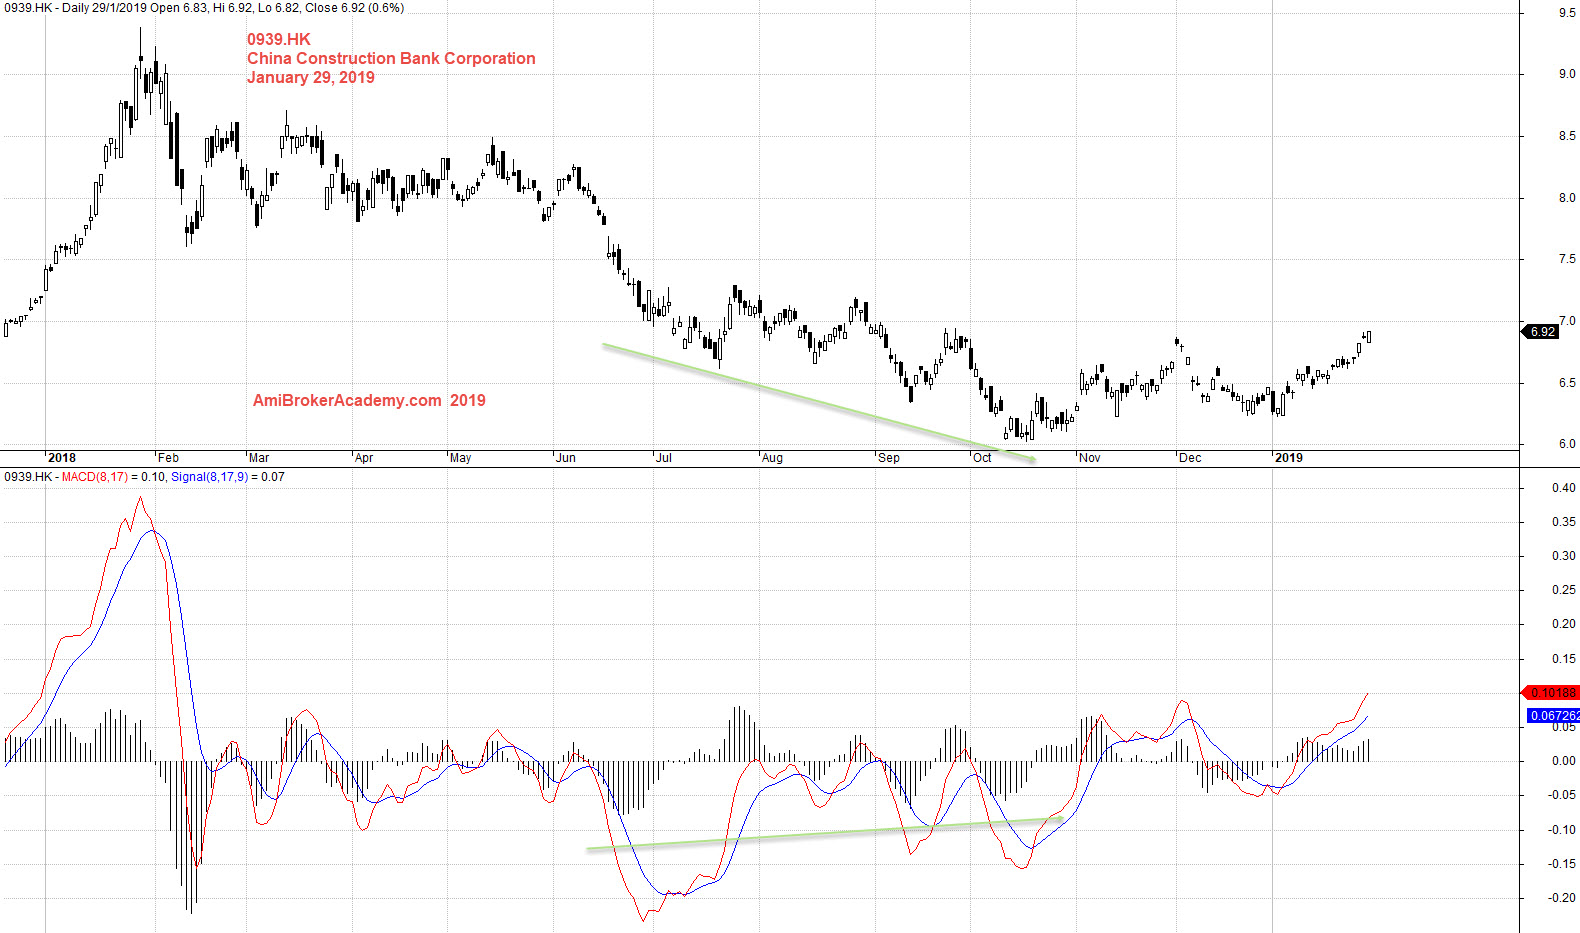Click the 6.92 last price marker

(1541, 332)
